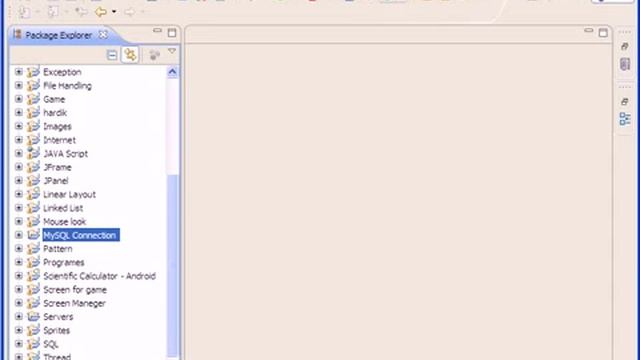Click the Package Explorer vertical scrollbar thumb
This screenshot has height=360, width=640.
click(173, 265)
